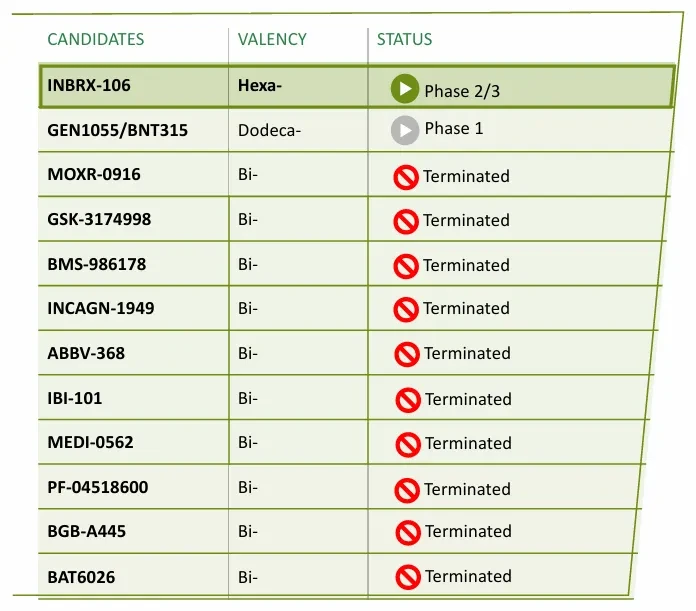Select the CANDIDATES column header
The image size is (696, 611).
[96, 39]
